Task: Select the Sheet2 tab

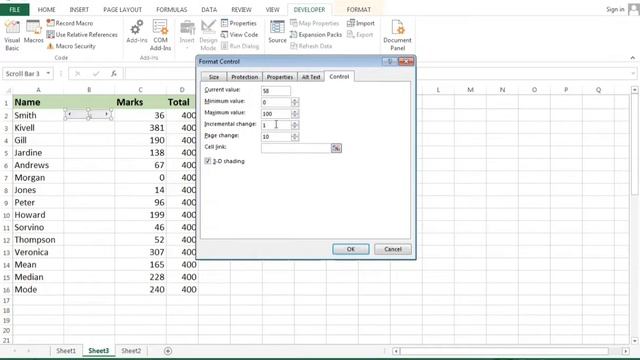Action: [131, 351]
